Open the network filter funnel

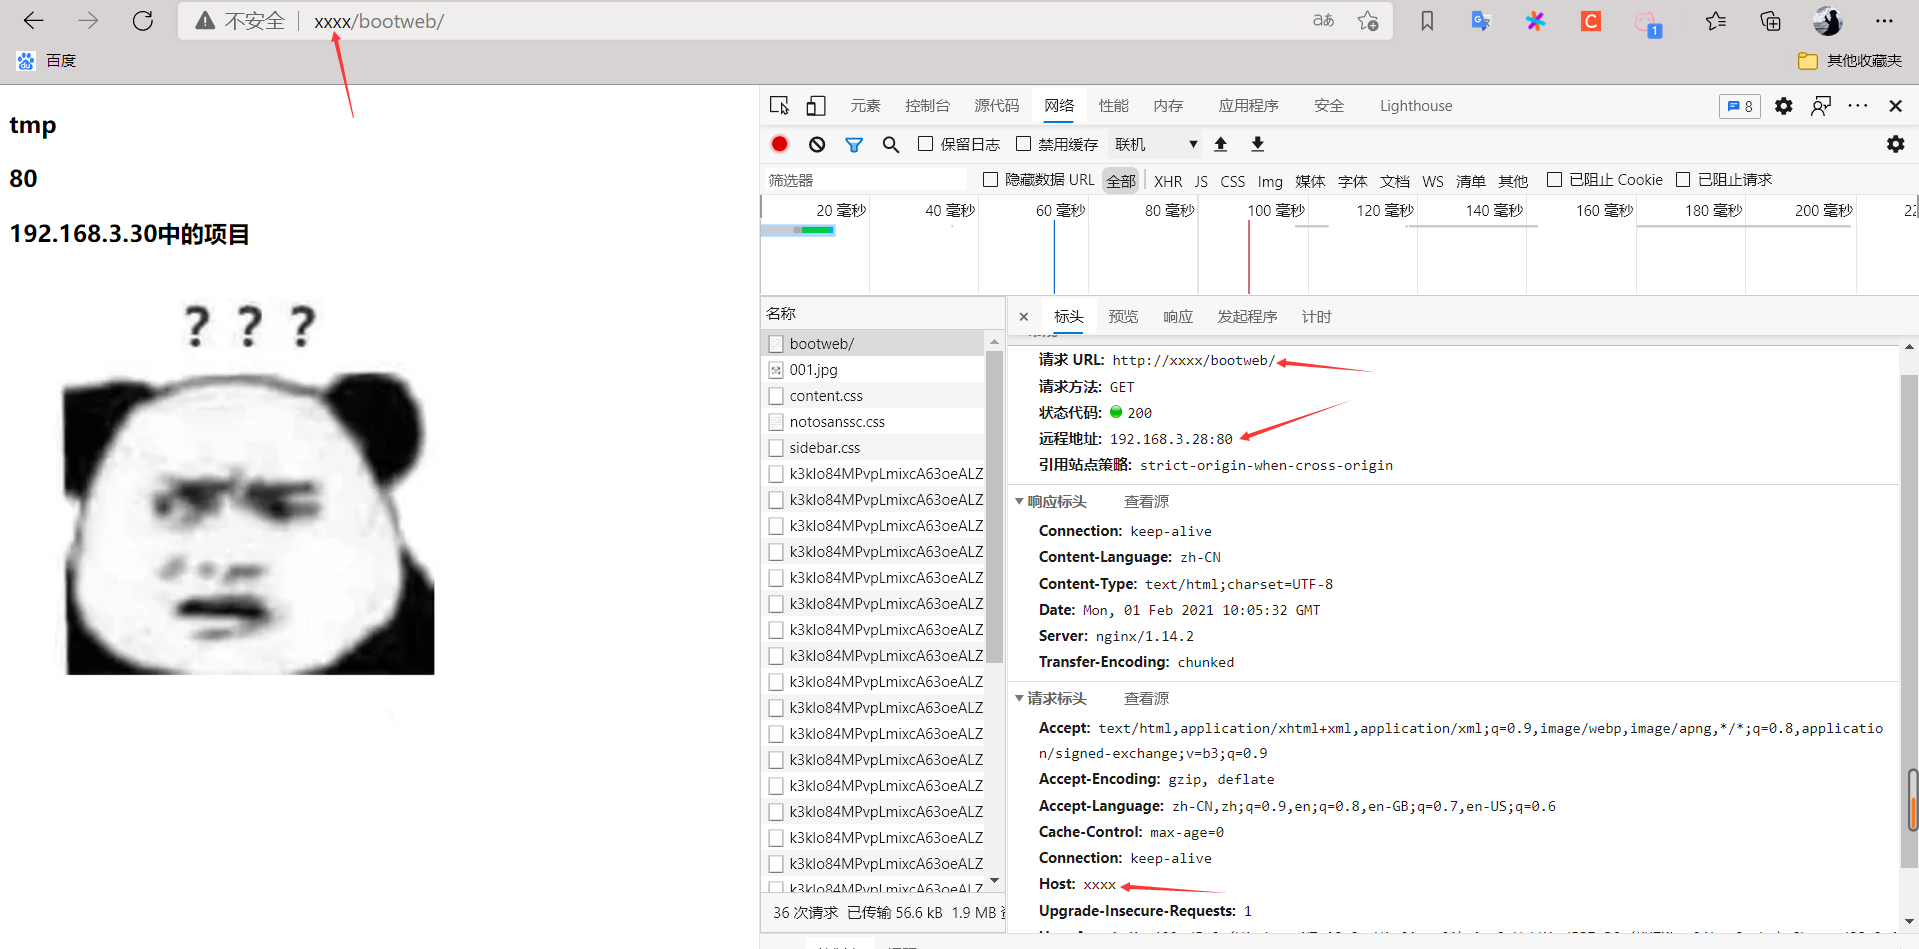click(x=853, y=144)
